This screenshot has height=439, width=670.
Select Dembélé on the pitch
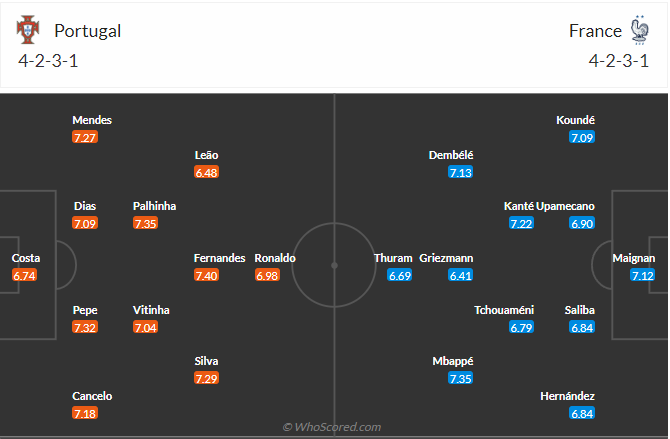coord(451,155)
